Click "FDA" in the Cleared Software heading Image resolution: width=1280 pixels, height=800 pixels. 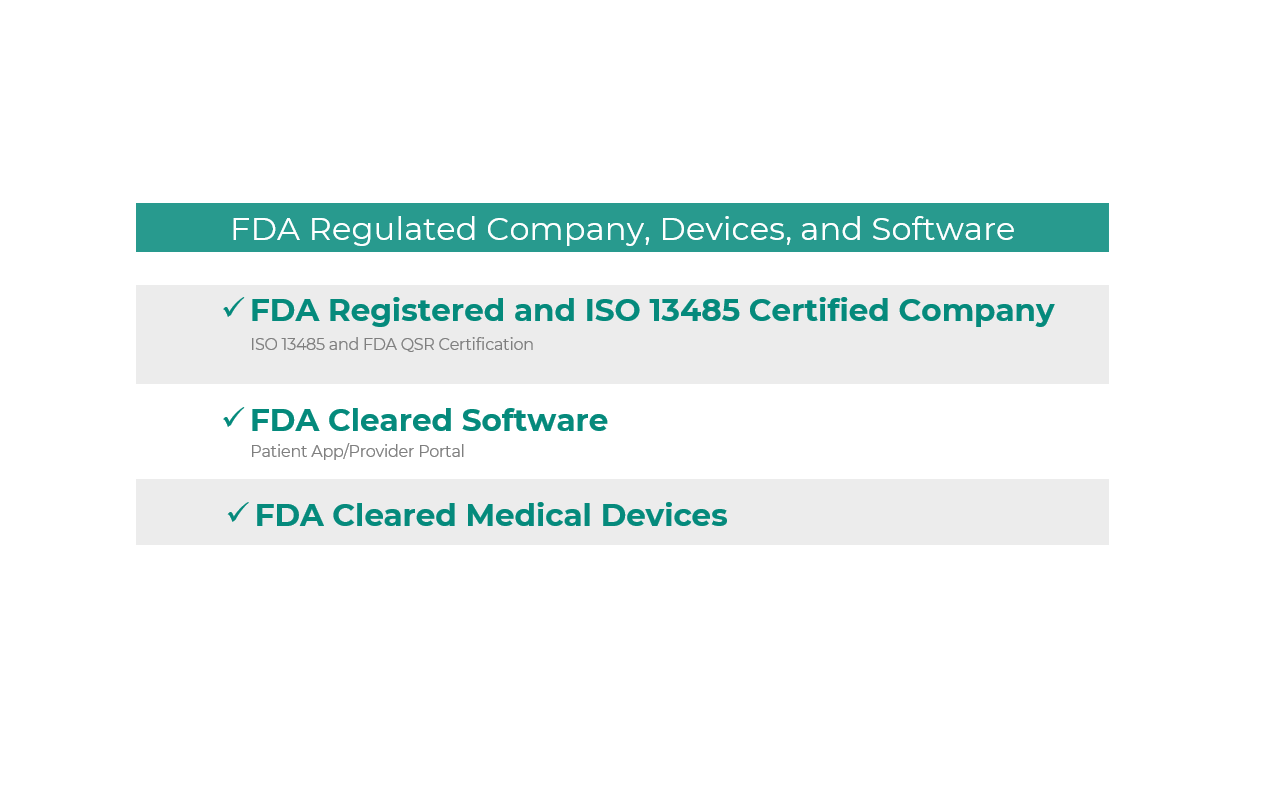pyautogui.click(x=284, y=421)
